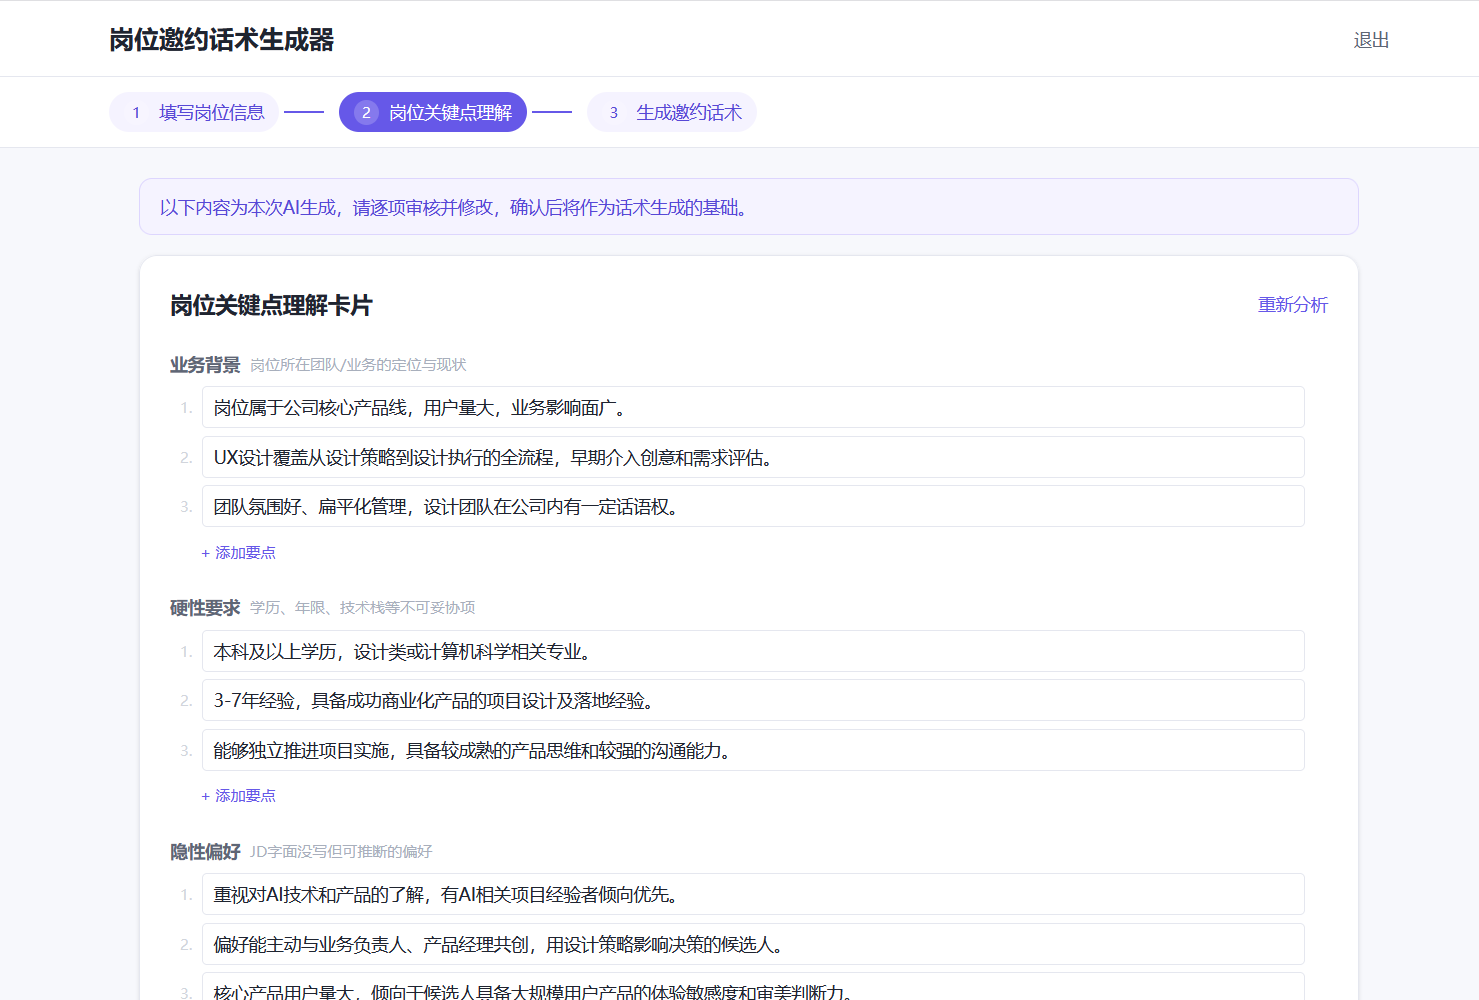Image resolution: width=1479 pixels, height=1000 pixels.
Task: Click the 业务背景 section label
Action: click(205, 365)
